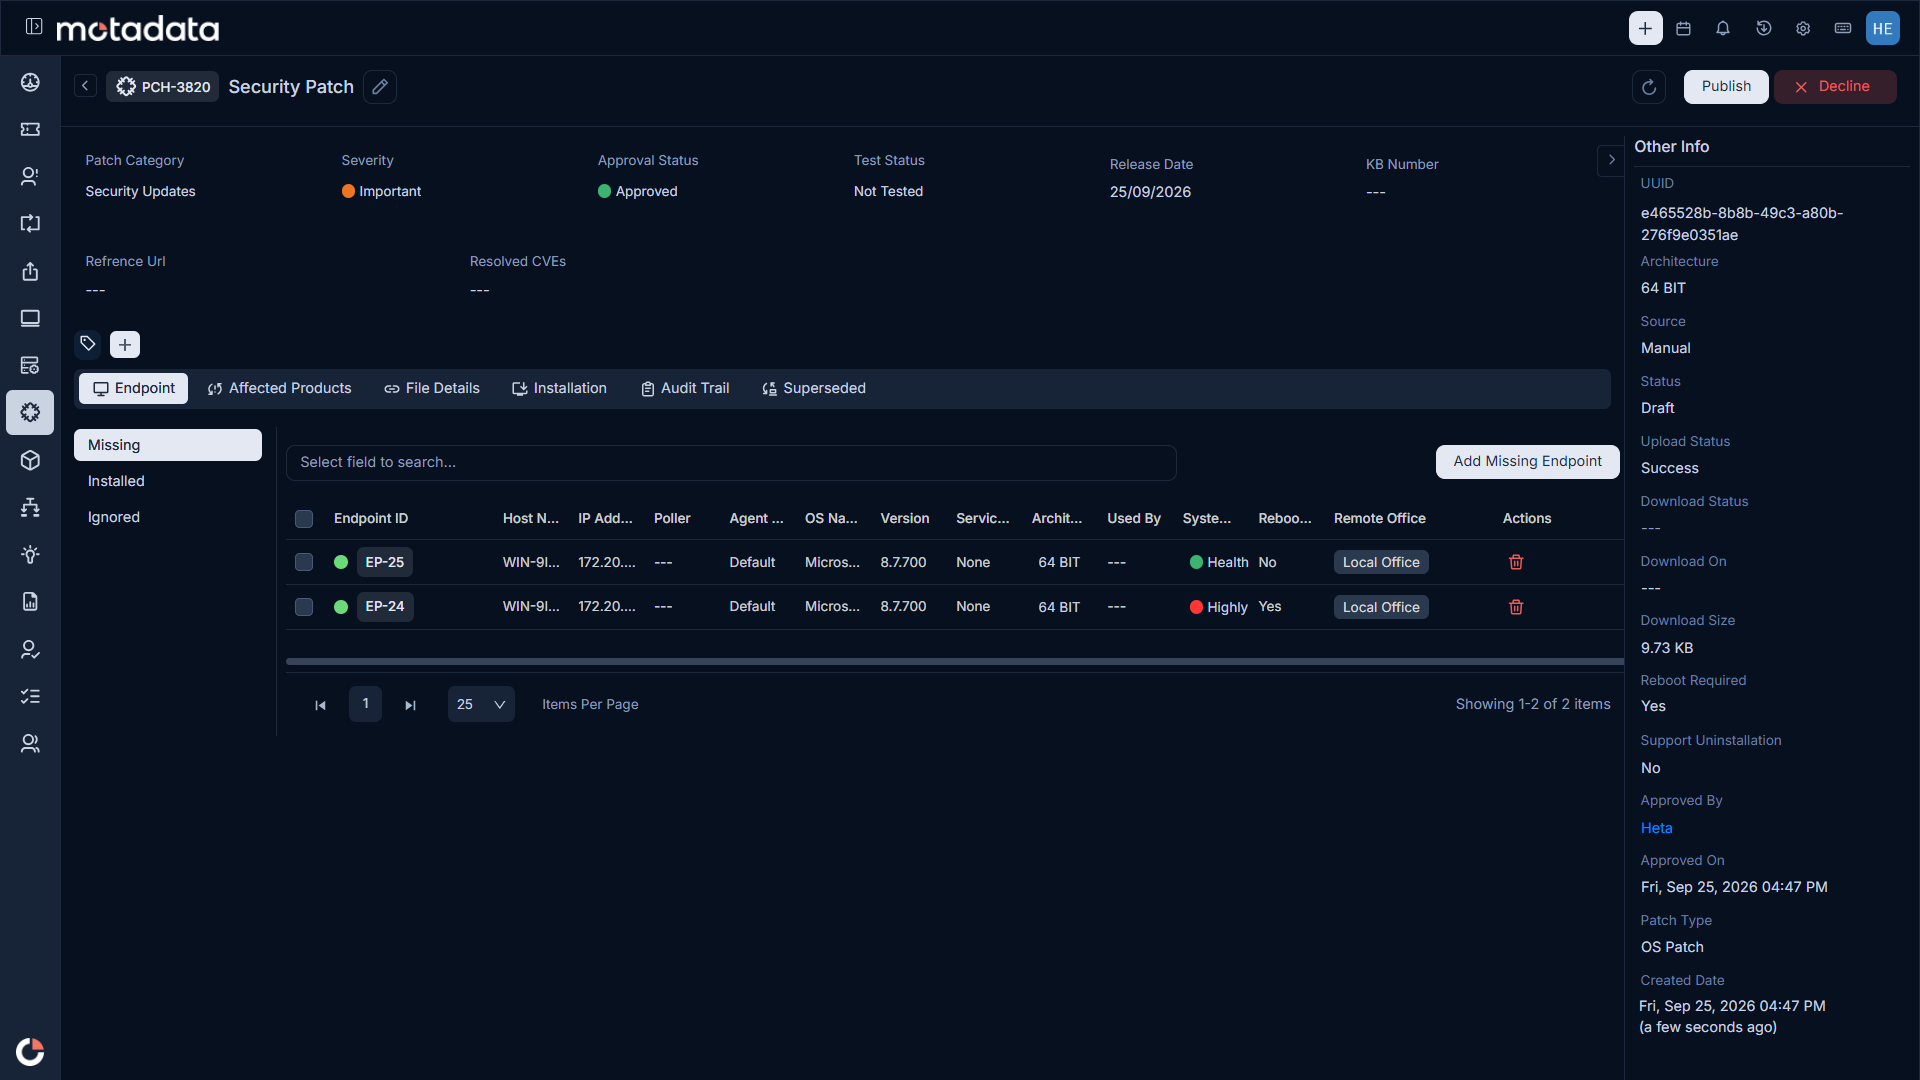The height and width of the screenshot is (1080, 1920).
Task: Open the notifications bell
Action: [x=1723, y=28]
